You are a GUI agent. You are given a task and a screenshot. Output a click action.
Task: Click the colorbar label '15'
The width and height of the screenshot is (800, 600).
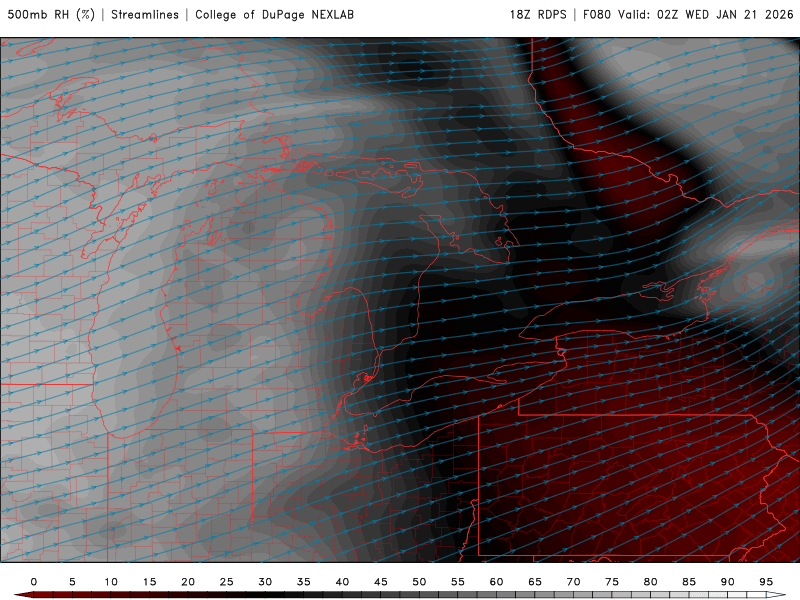click(149, 582)
